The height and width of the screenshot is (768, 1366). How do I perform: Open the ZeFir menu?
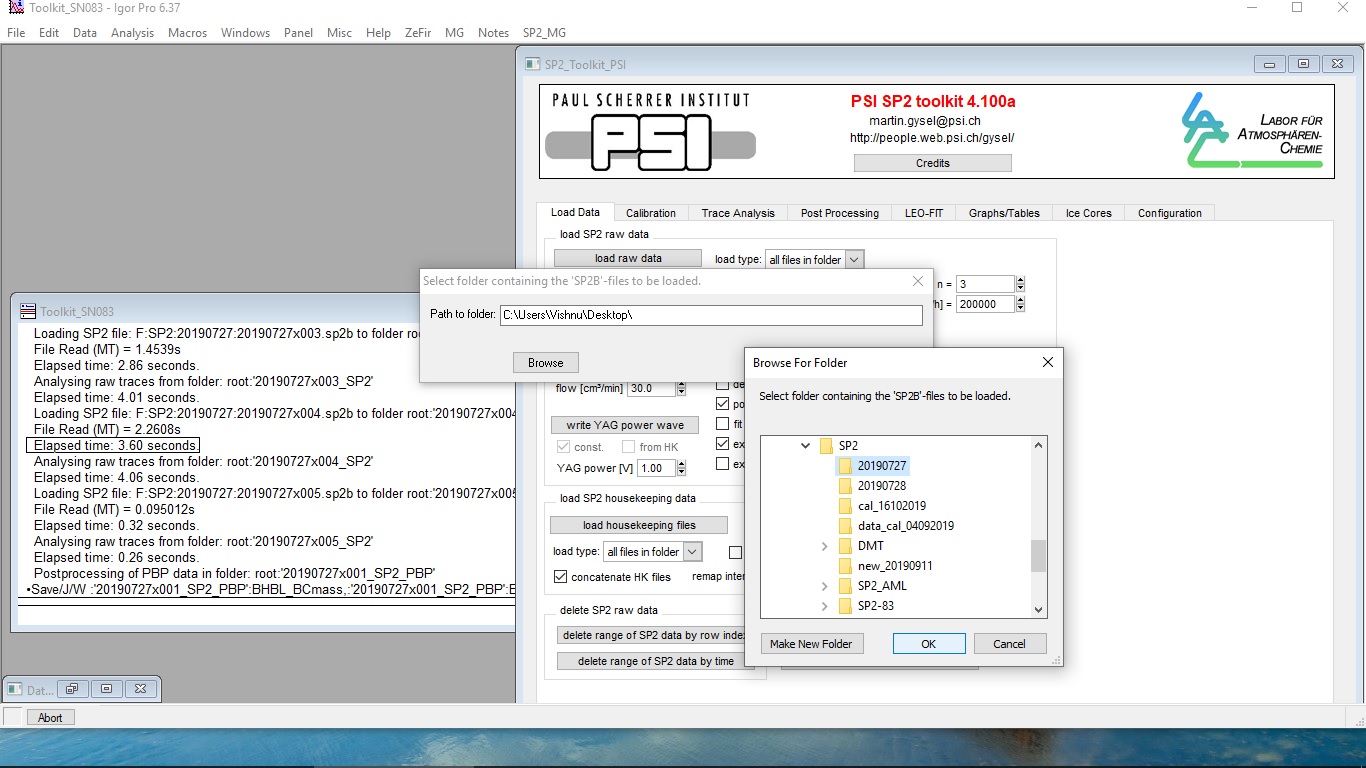point(418,32)
